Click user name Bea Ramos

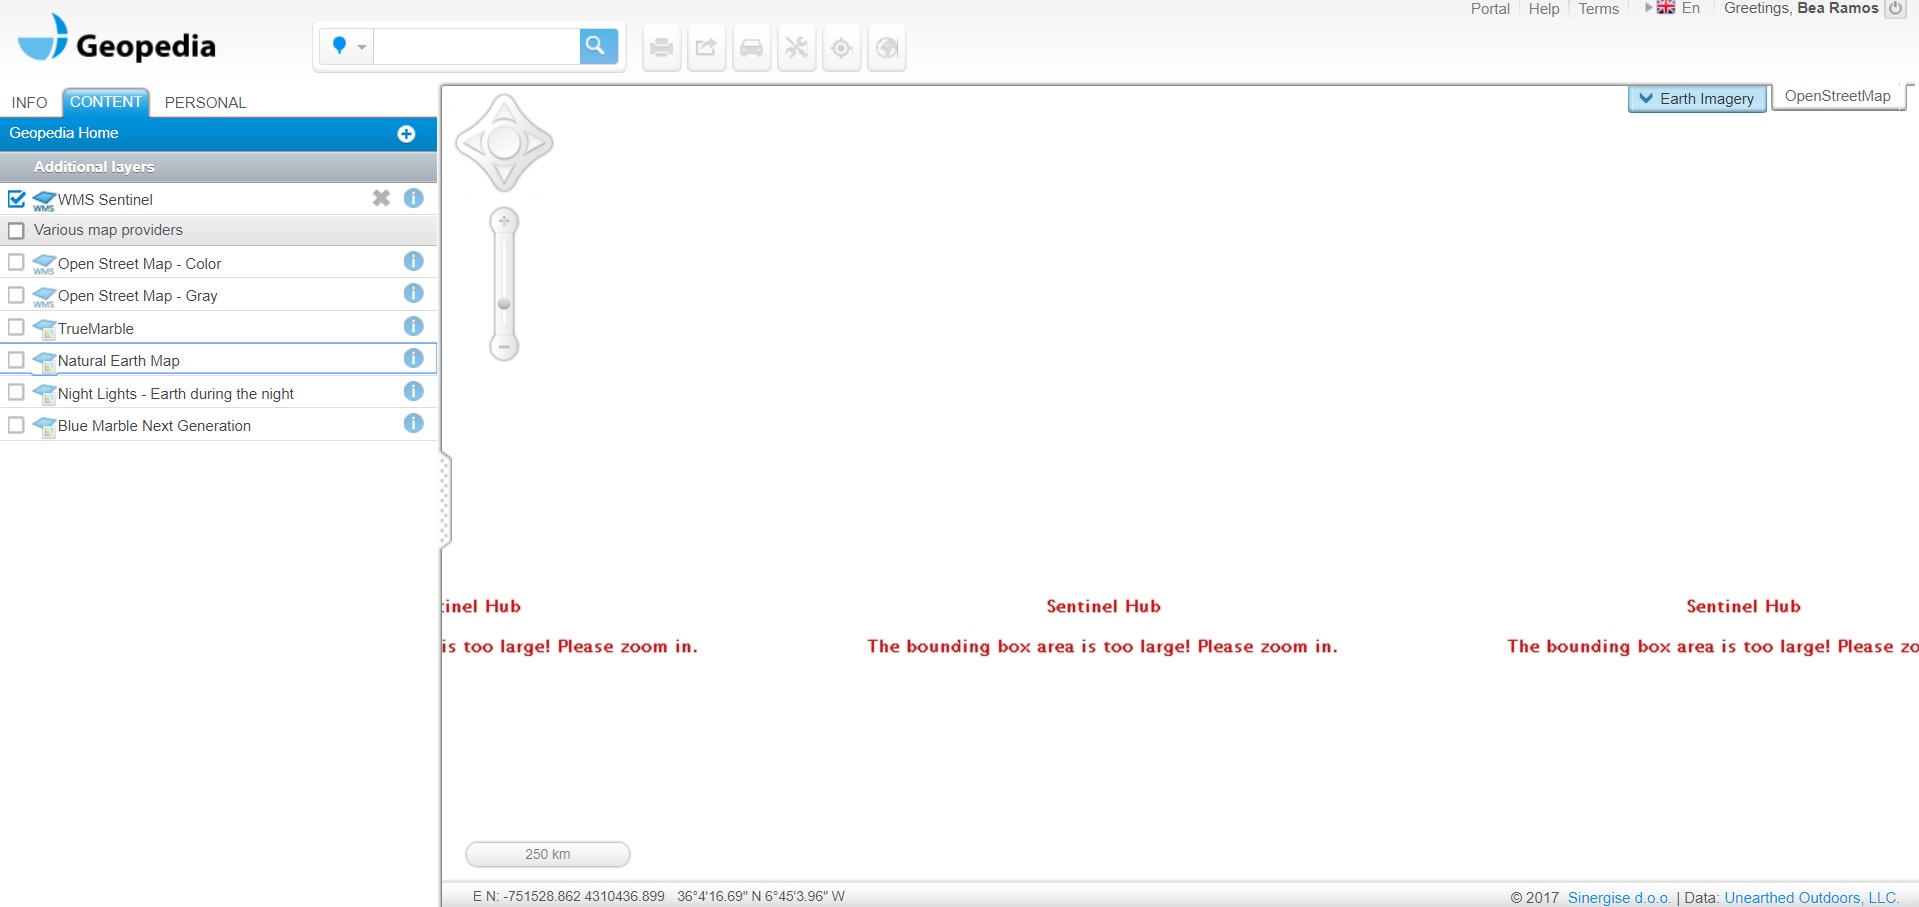(x=1838, y=8)
